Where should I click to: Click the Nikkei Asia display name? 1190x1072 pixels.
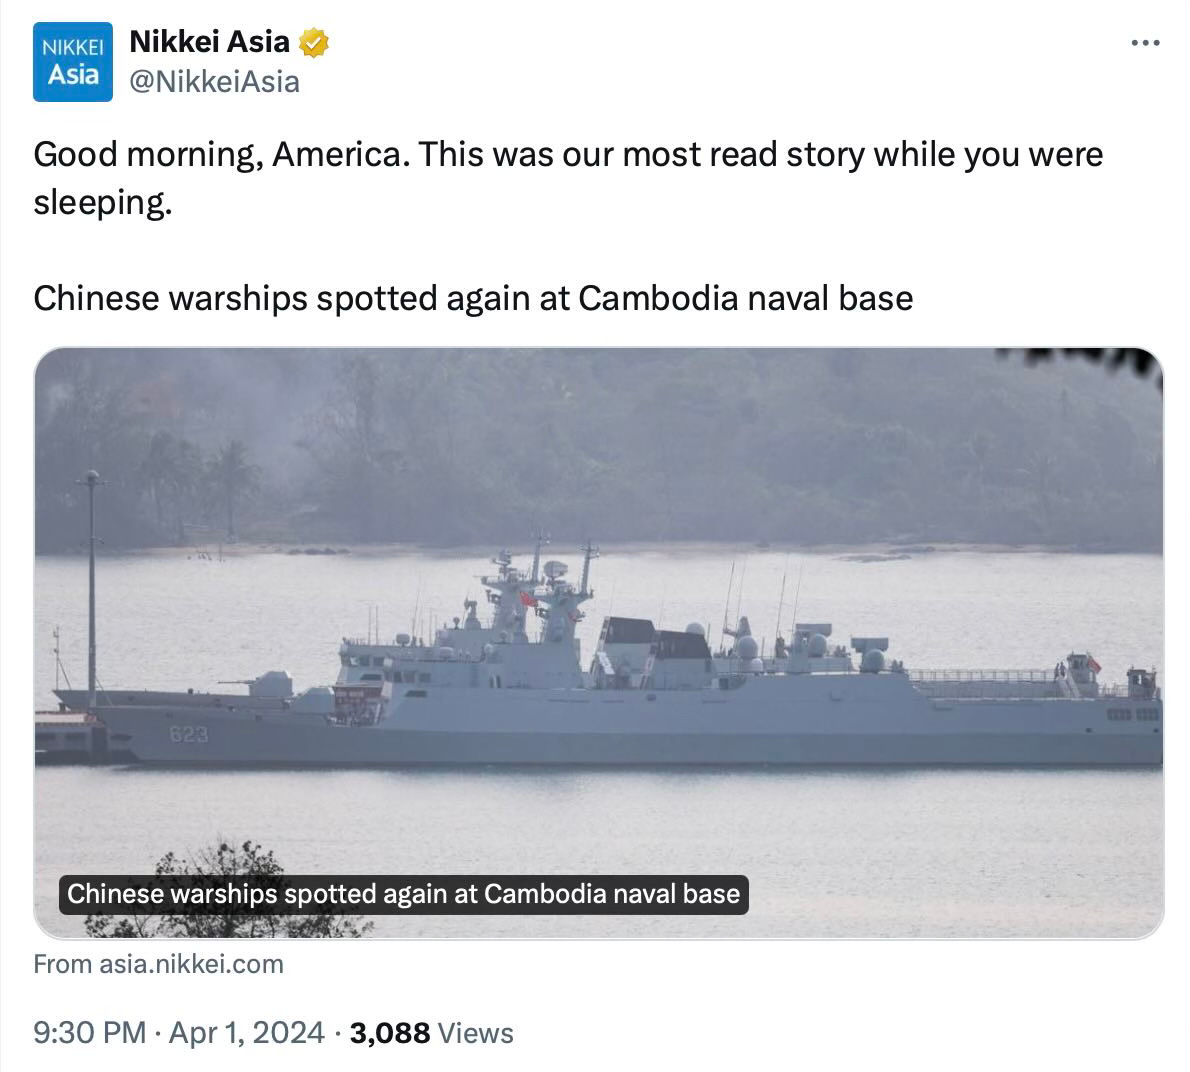pos(209,42)
